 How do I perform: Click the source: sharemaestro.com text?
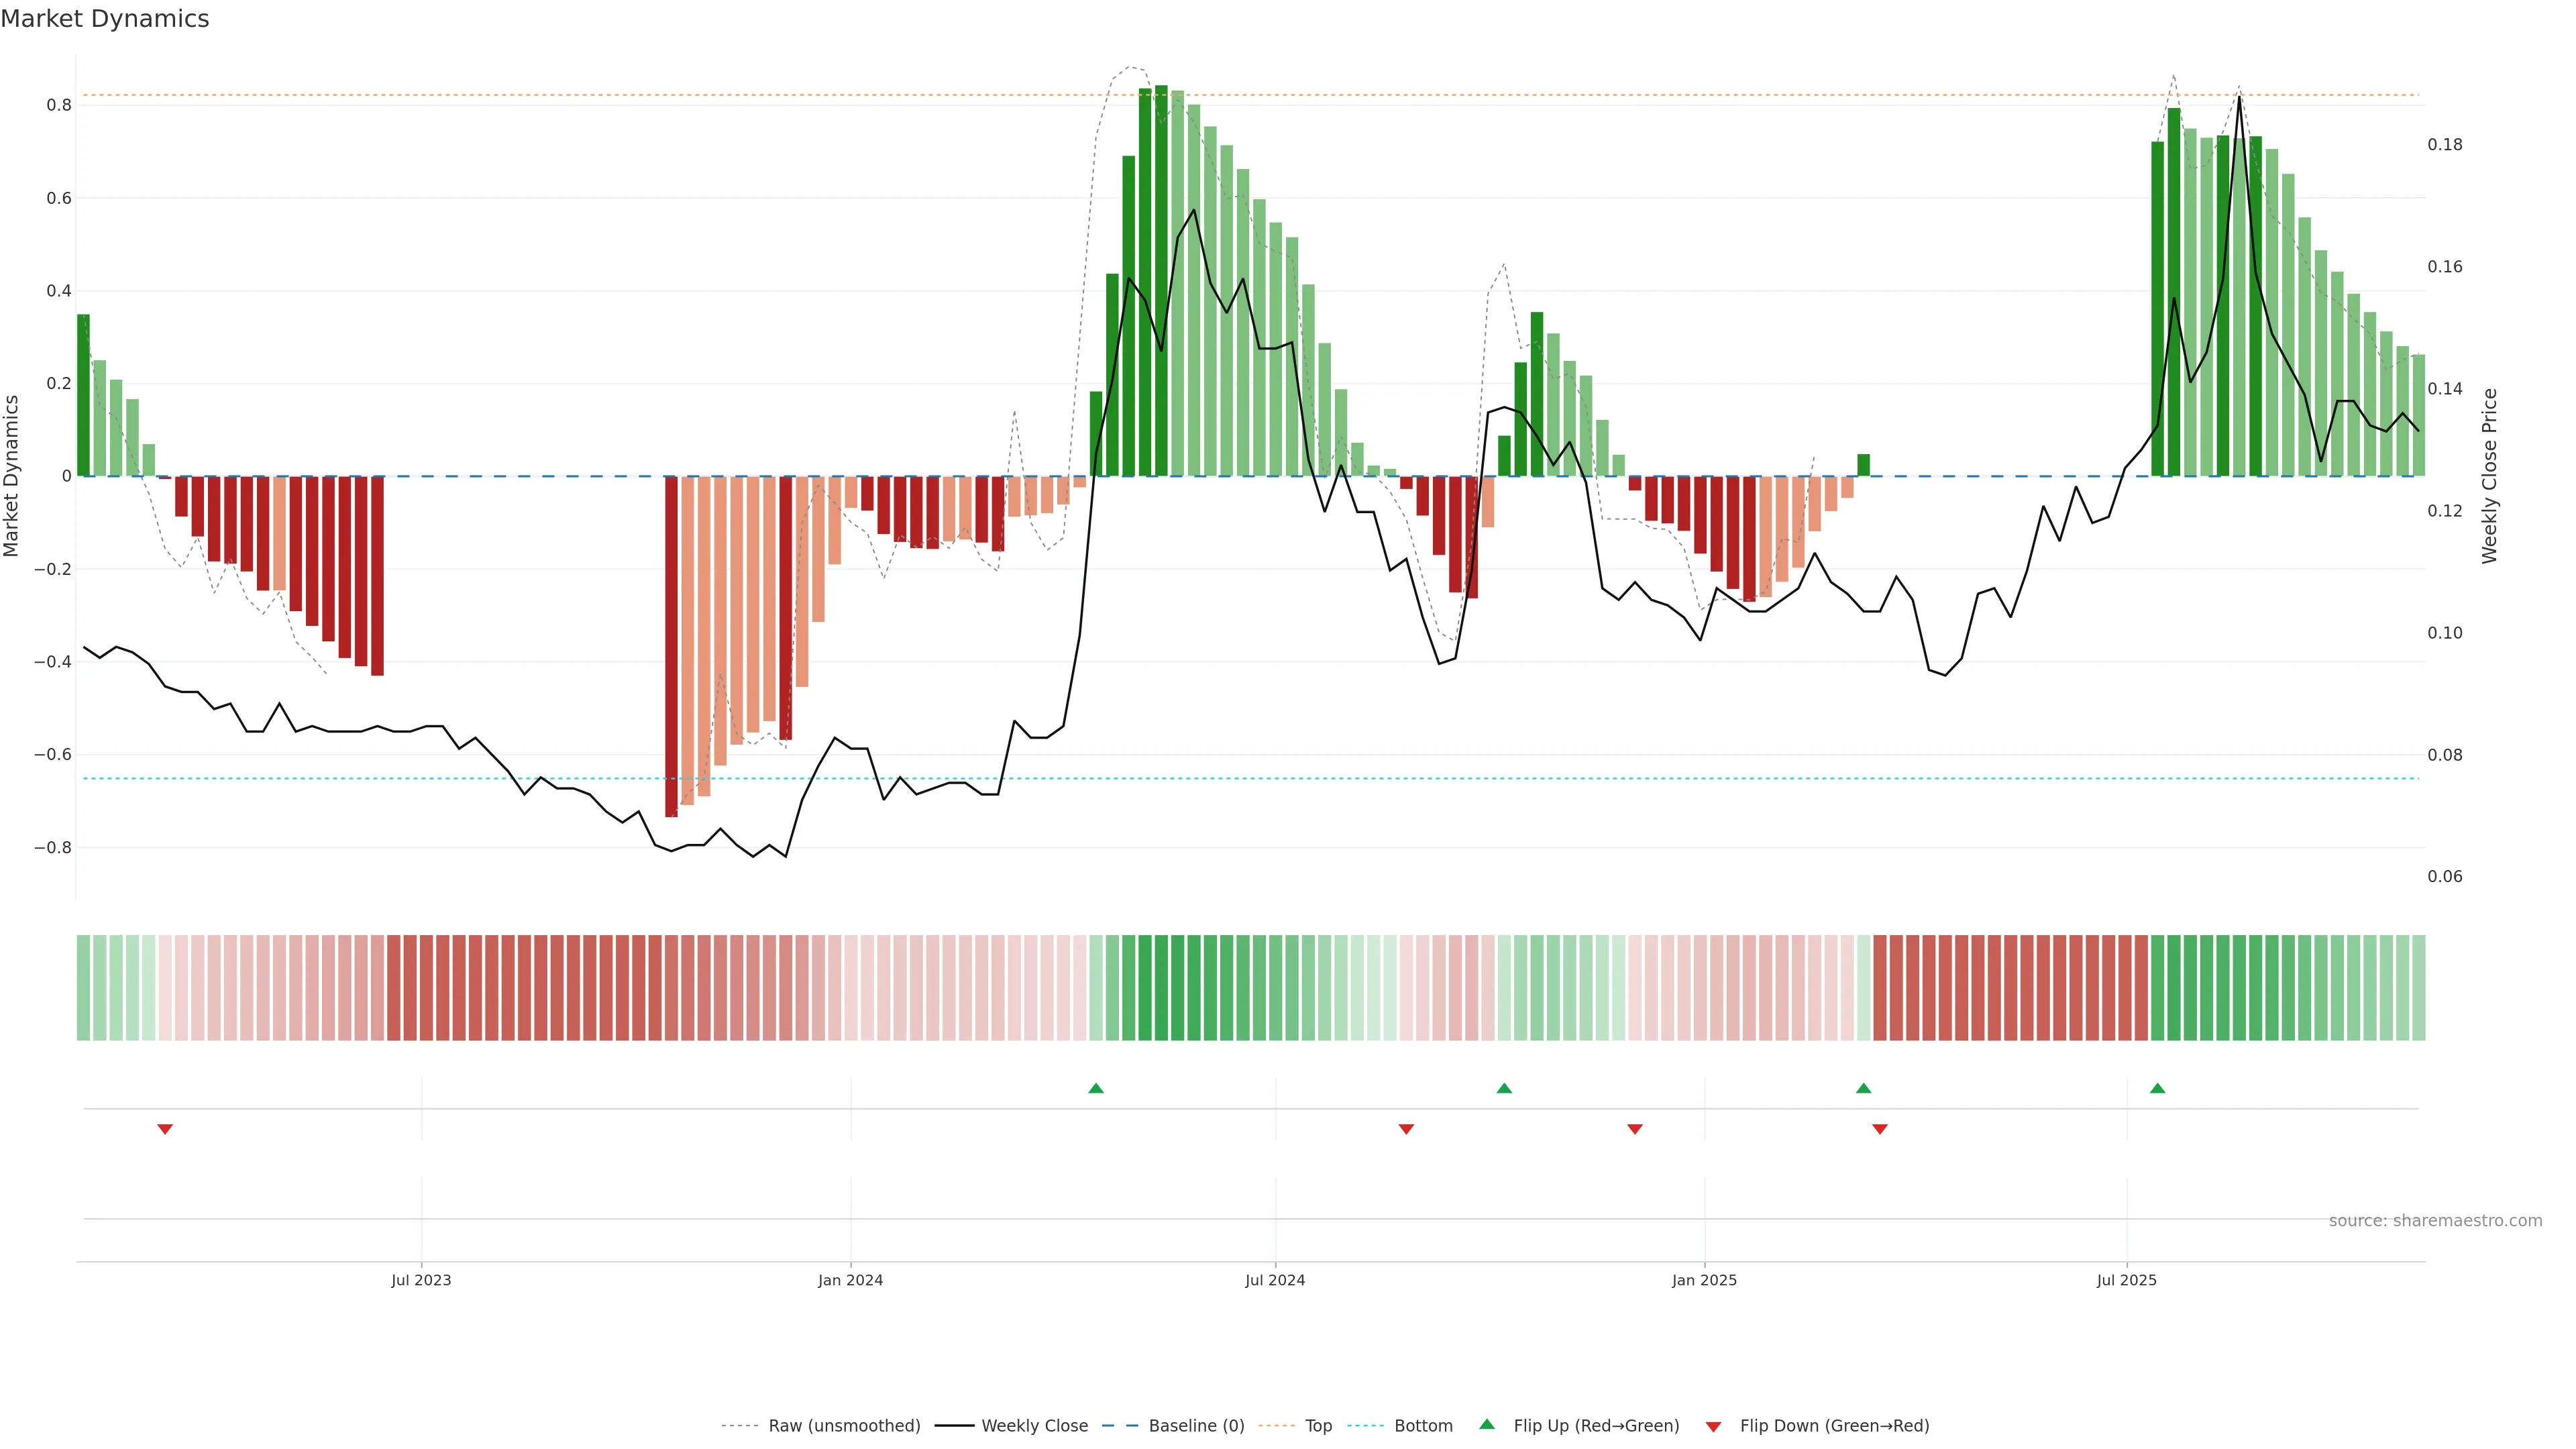pos(2435,1220)
